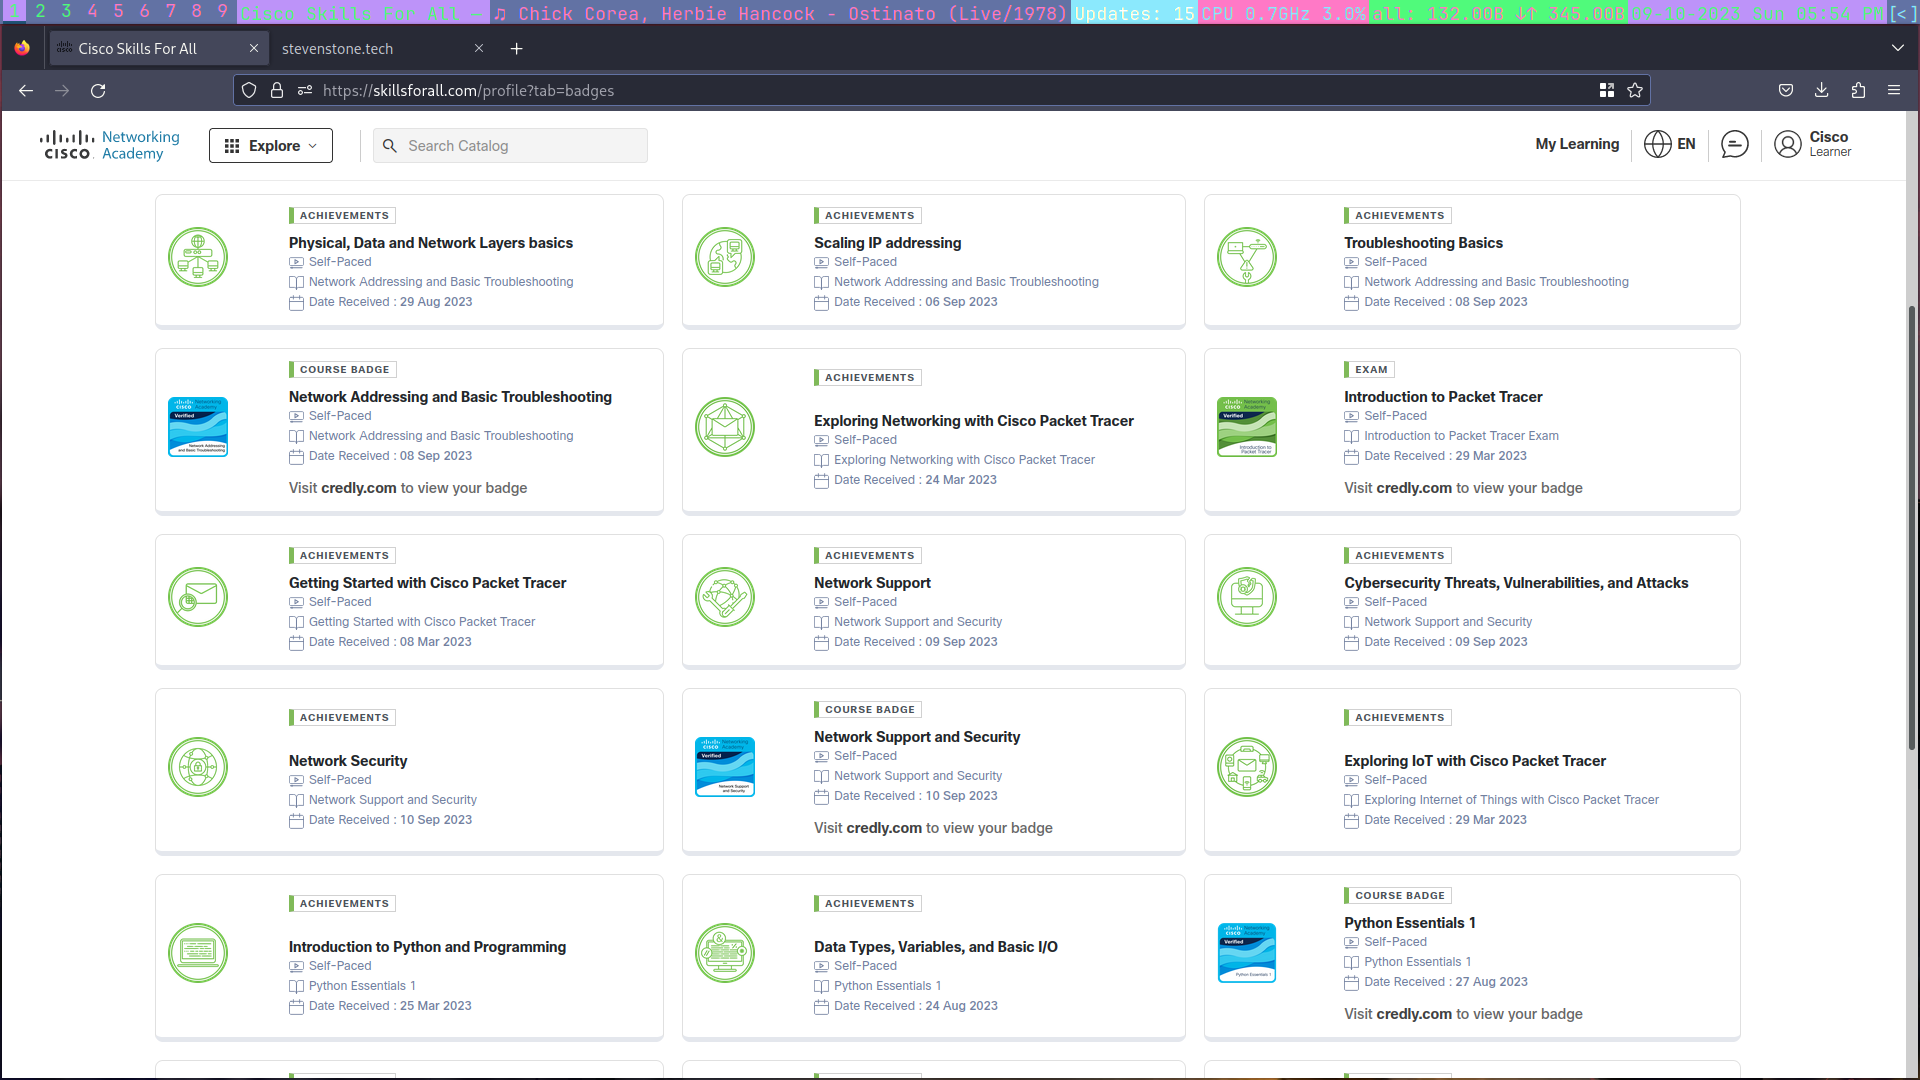Close the stevenstone.tech tab
1920x1080 pixels.
pyautogui.click(x=479, y=48)
